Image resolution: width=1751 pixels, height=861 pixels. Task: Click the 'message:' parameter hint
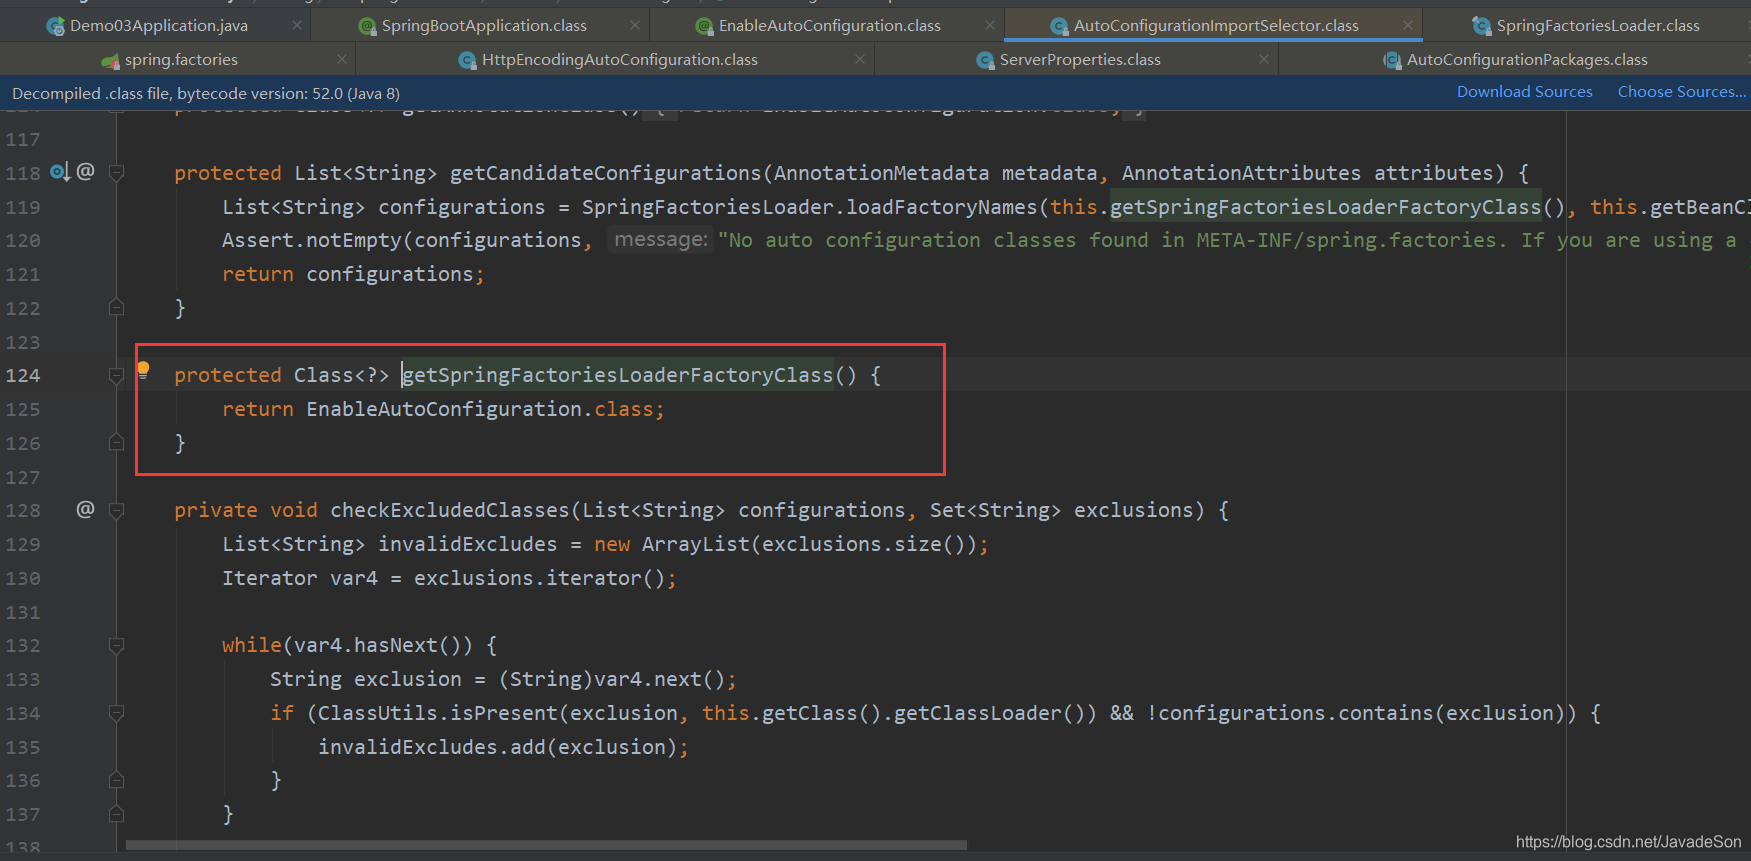[661, 240]
